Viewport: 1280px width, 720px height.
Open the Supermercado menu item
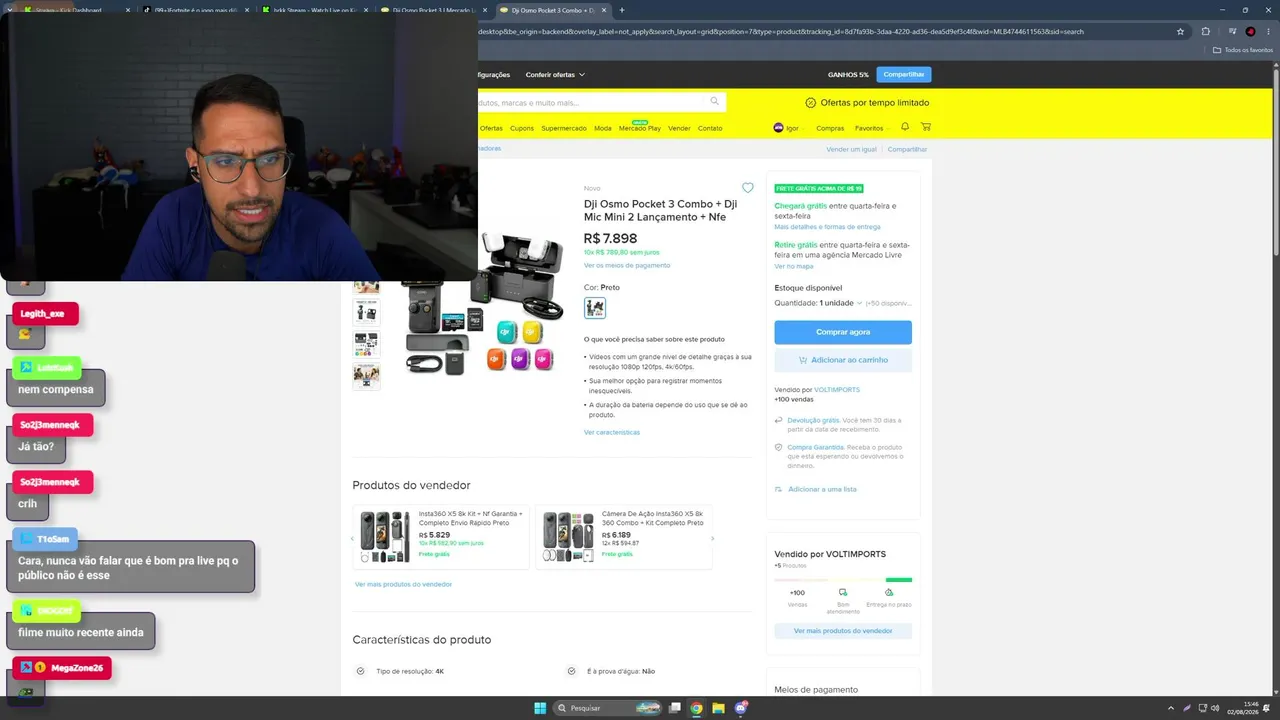[x=564, y=128]
